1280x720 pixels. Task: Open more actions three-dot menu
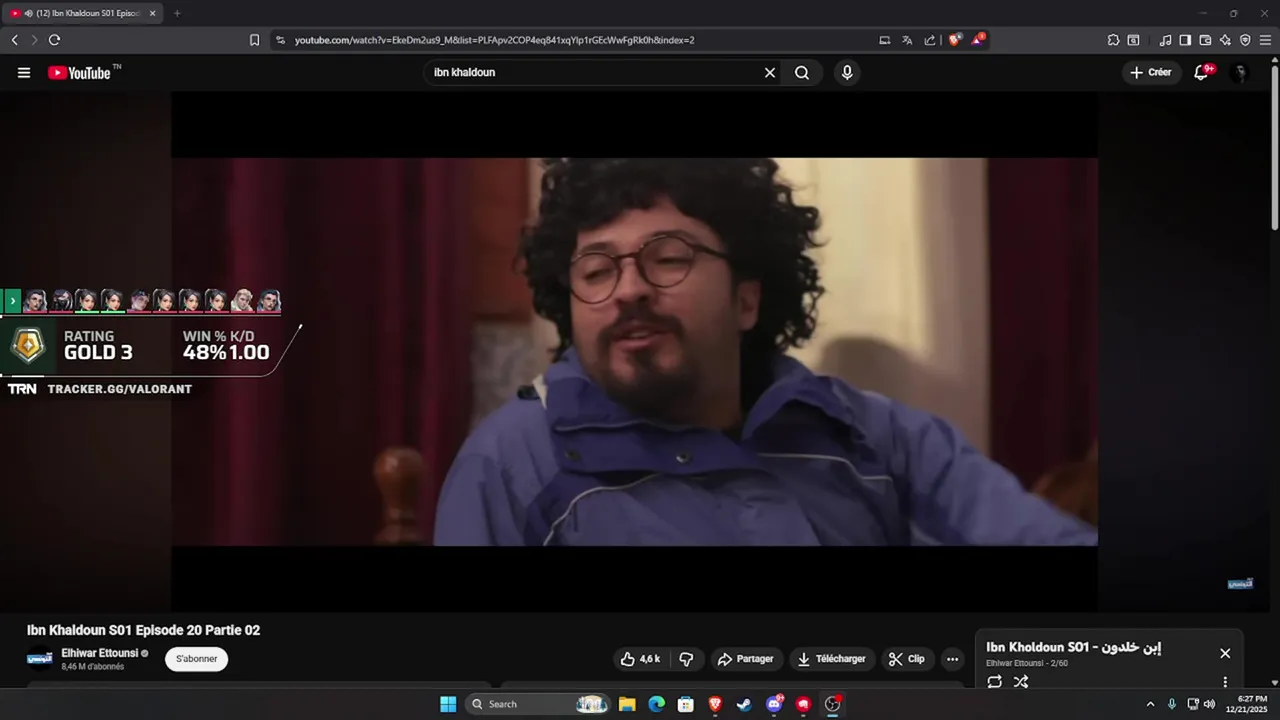point(952,659)
